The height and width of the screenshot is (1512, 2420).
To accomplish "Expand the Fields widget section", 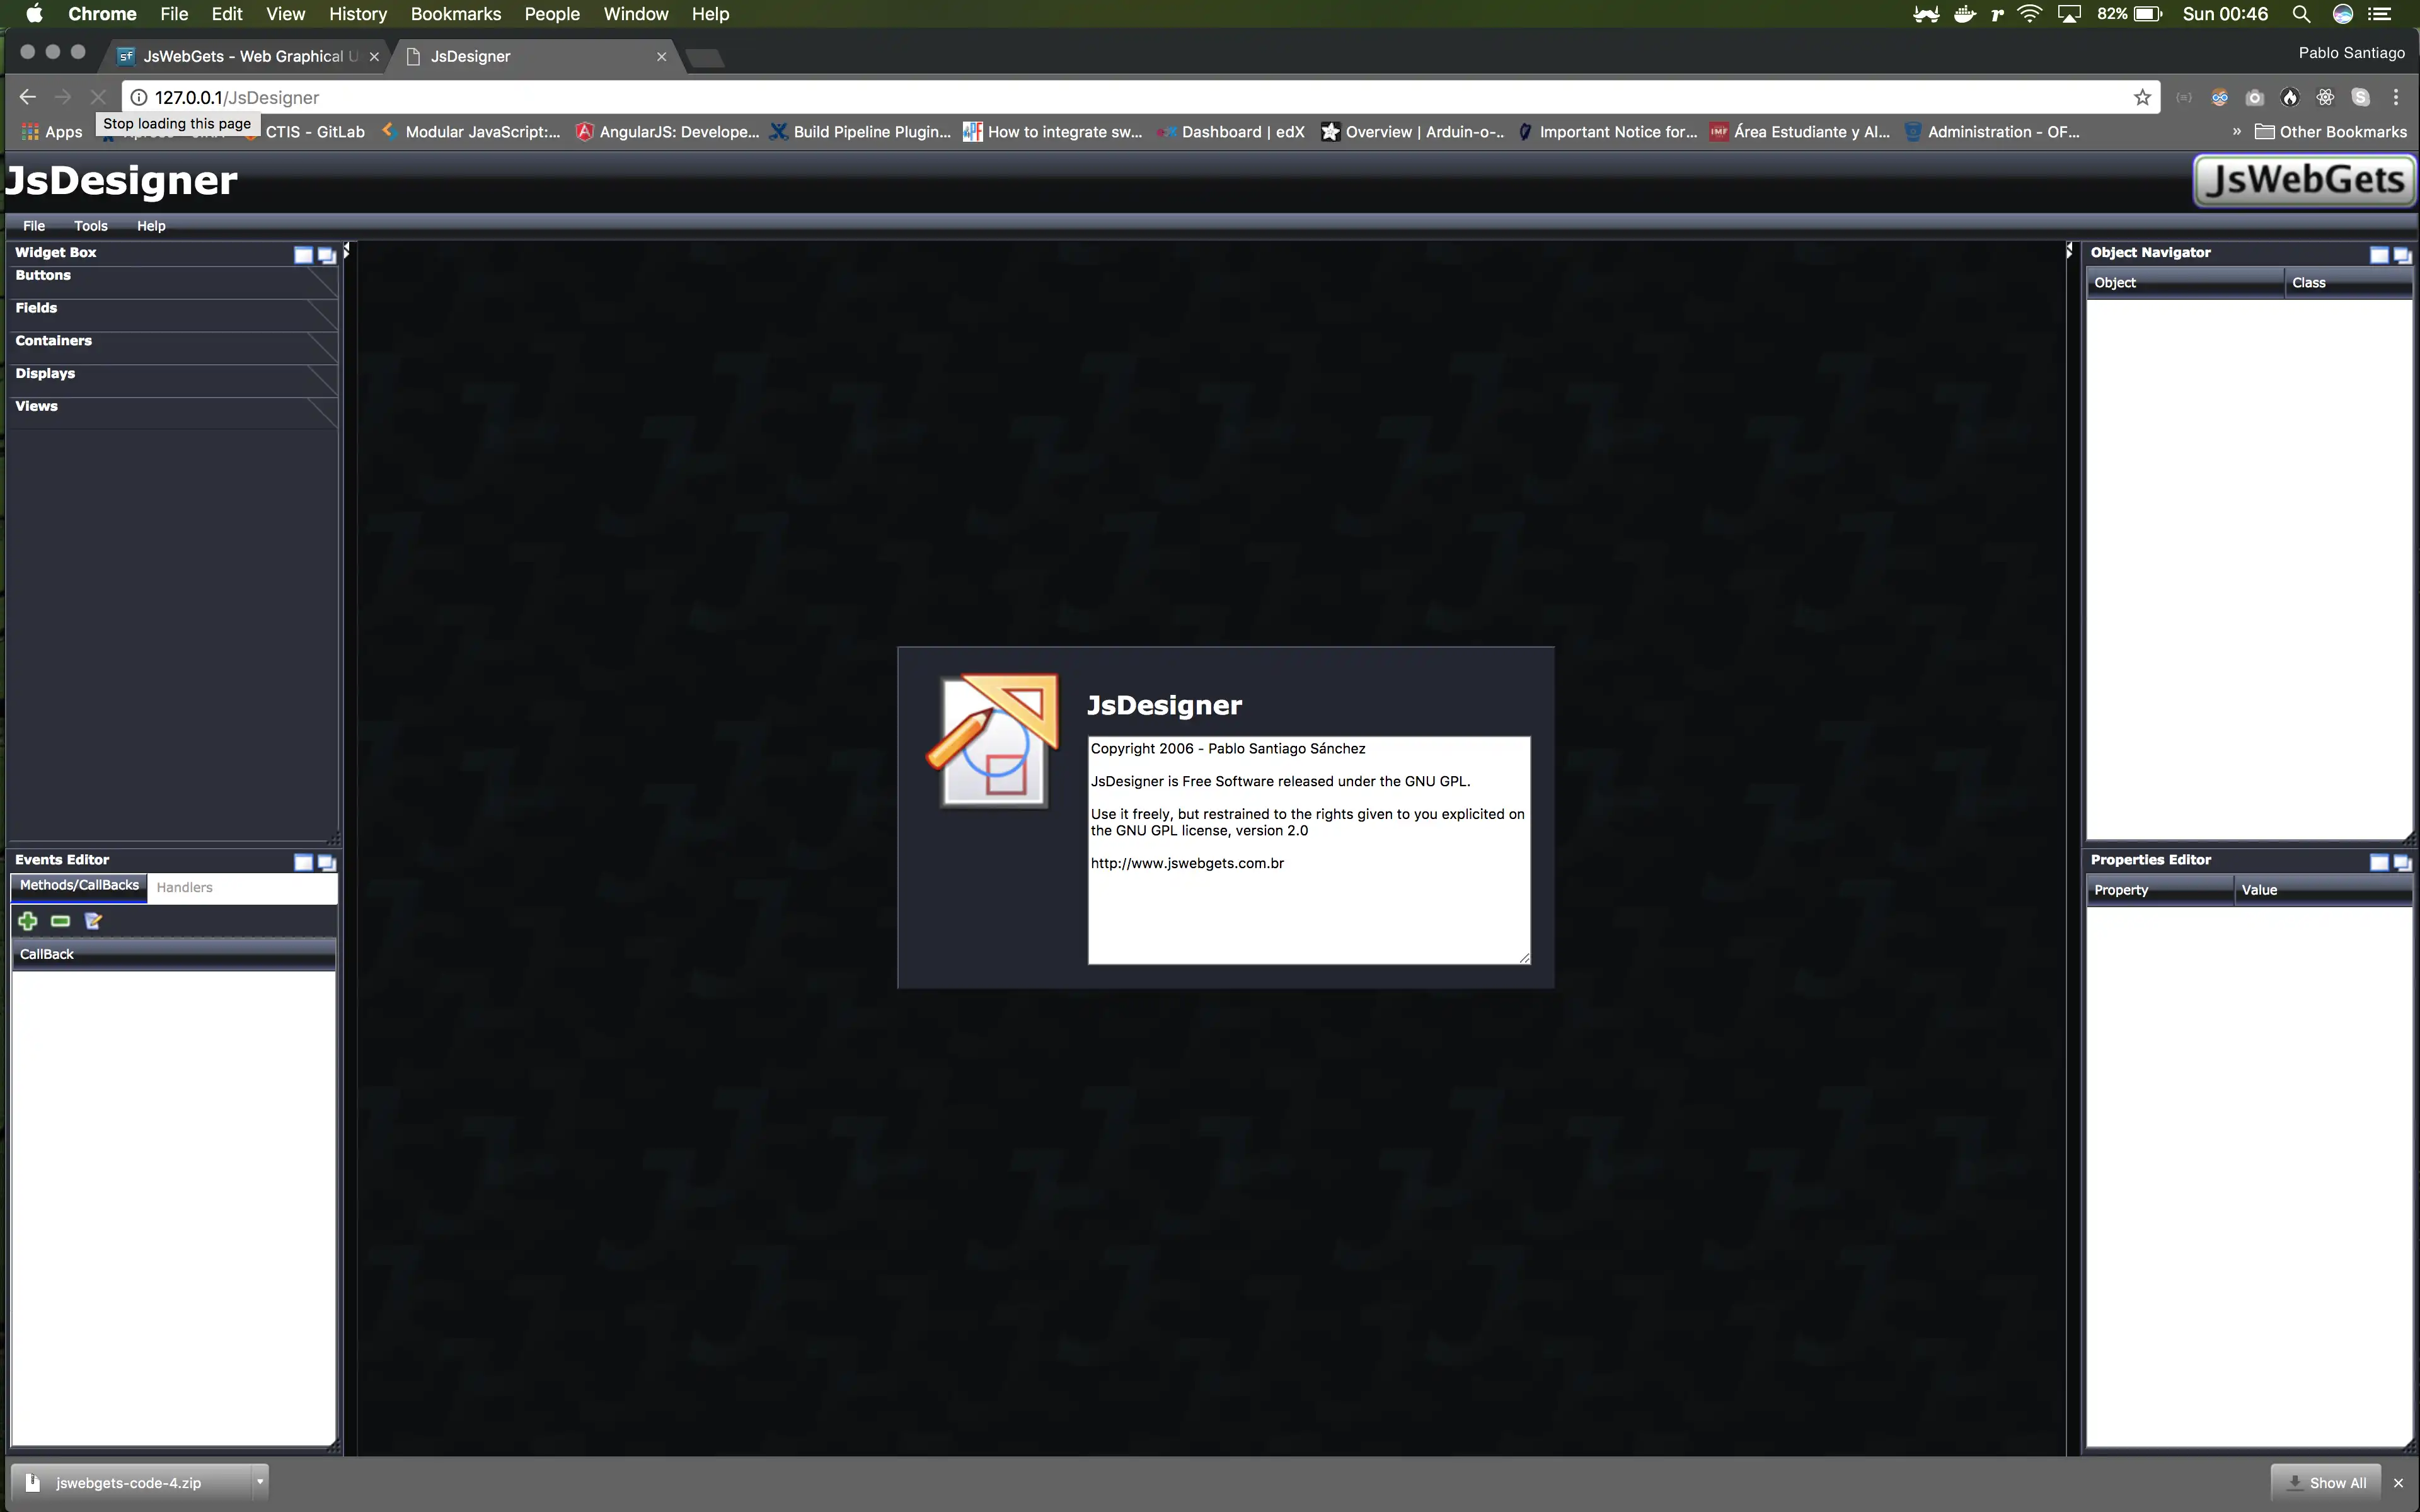I will (172, 315).
